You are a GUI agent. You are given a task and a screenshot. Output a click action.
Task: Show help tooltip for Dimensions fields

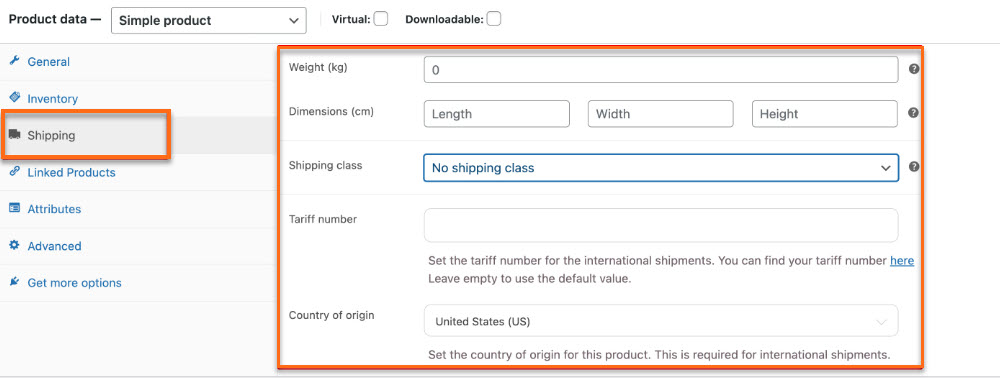(x=913, y=113)
